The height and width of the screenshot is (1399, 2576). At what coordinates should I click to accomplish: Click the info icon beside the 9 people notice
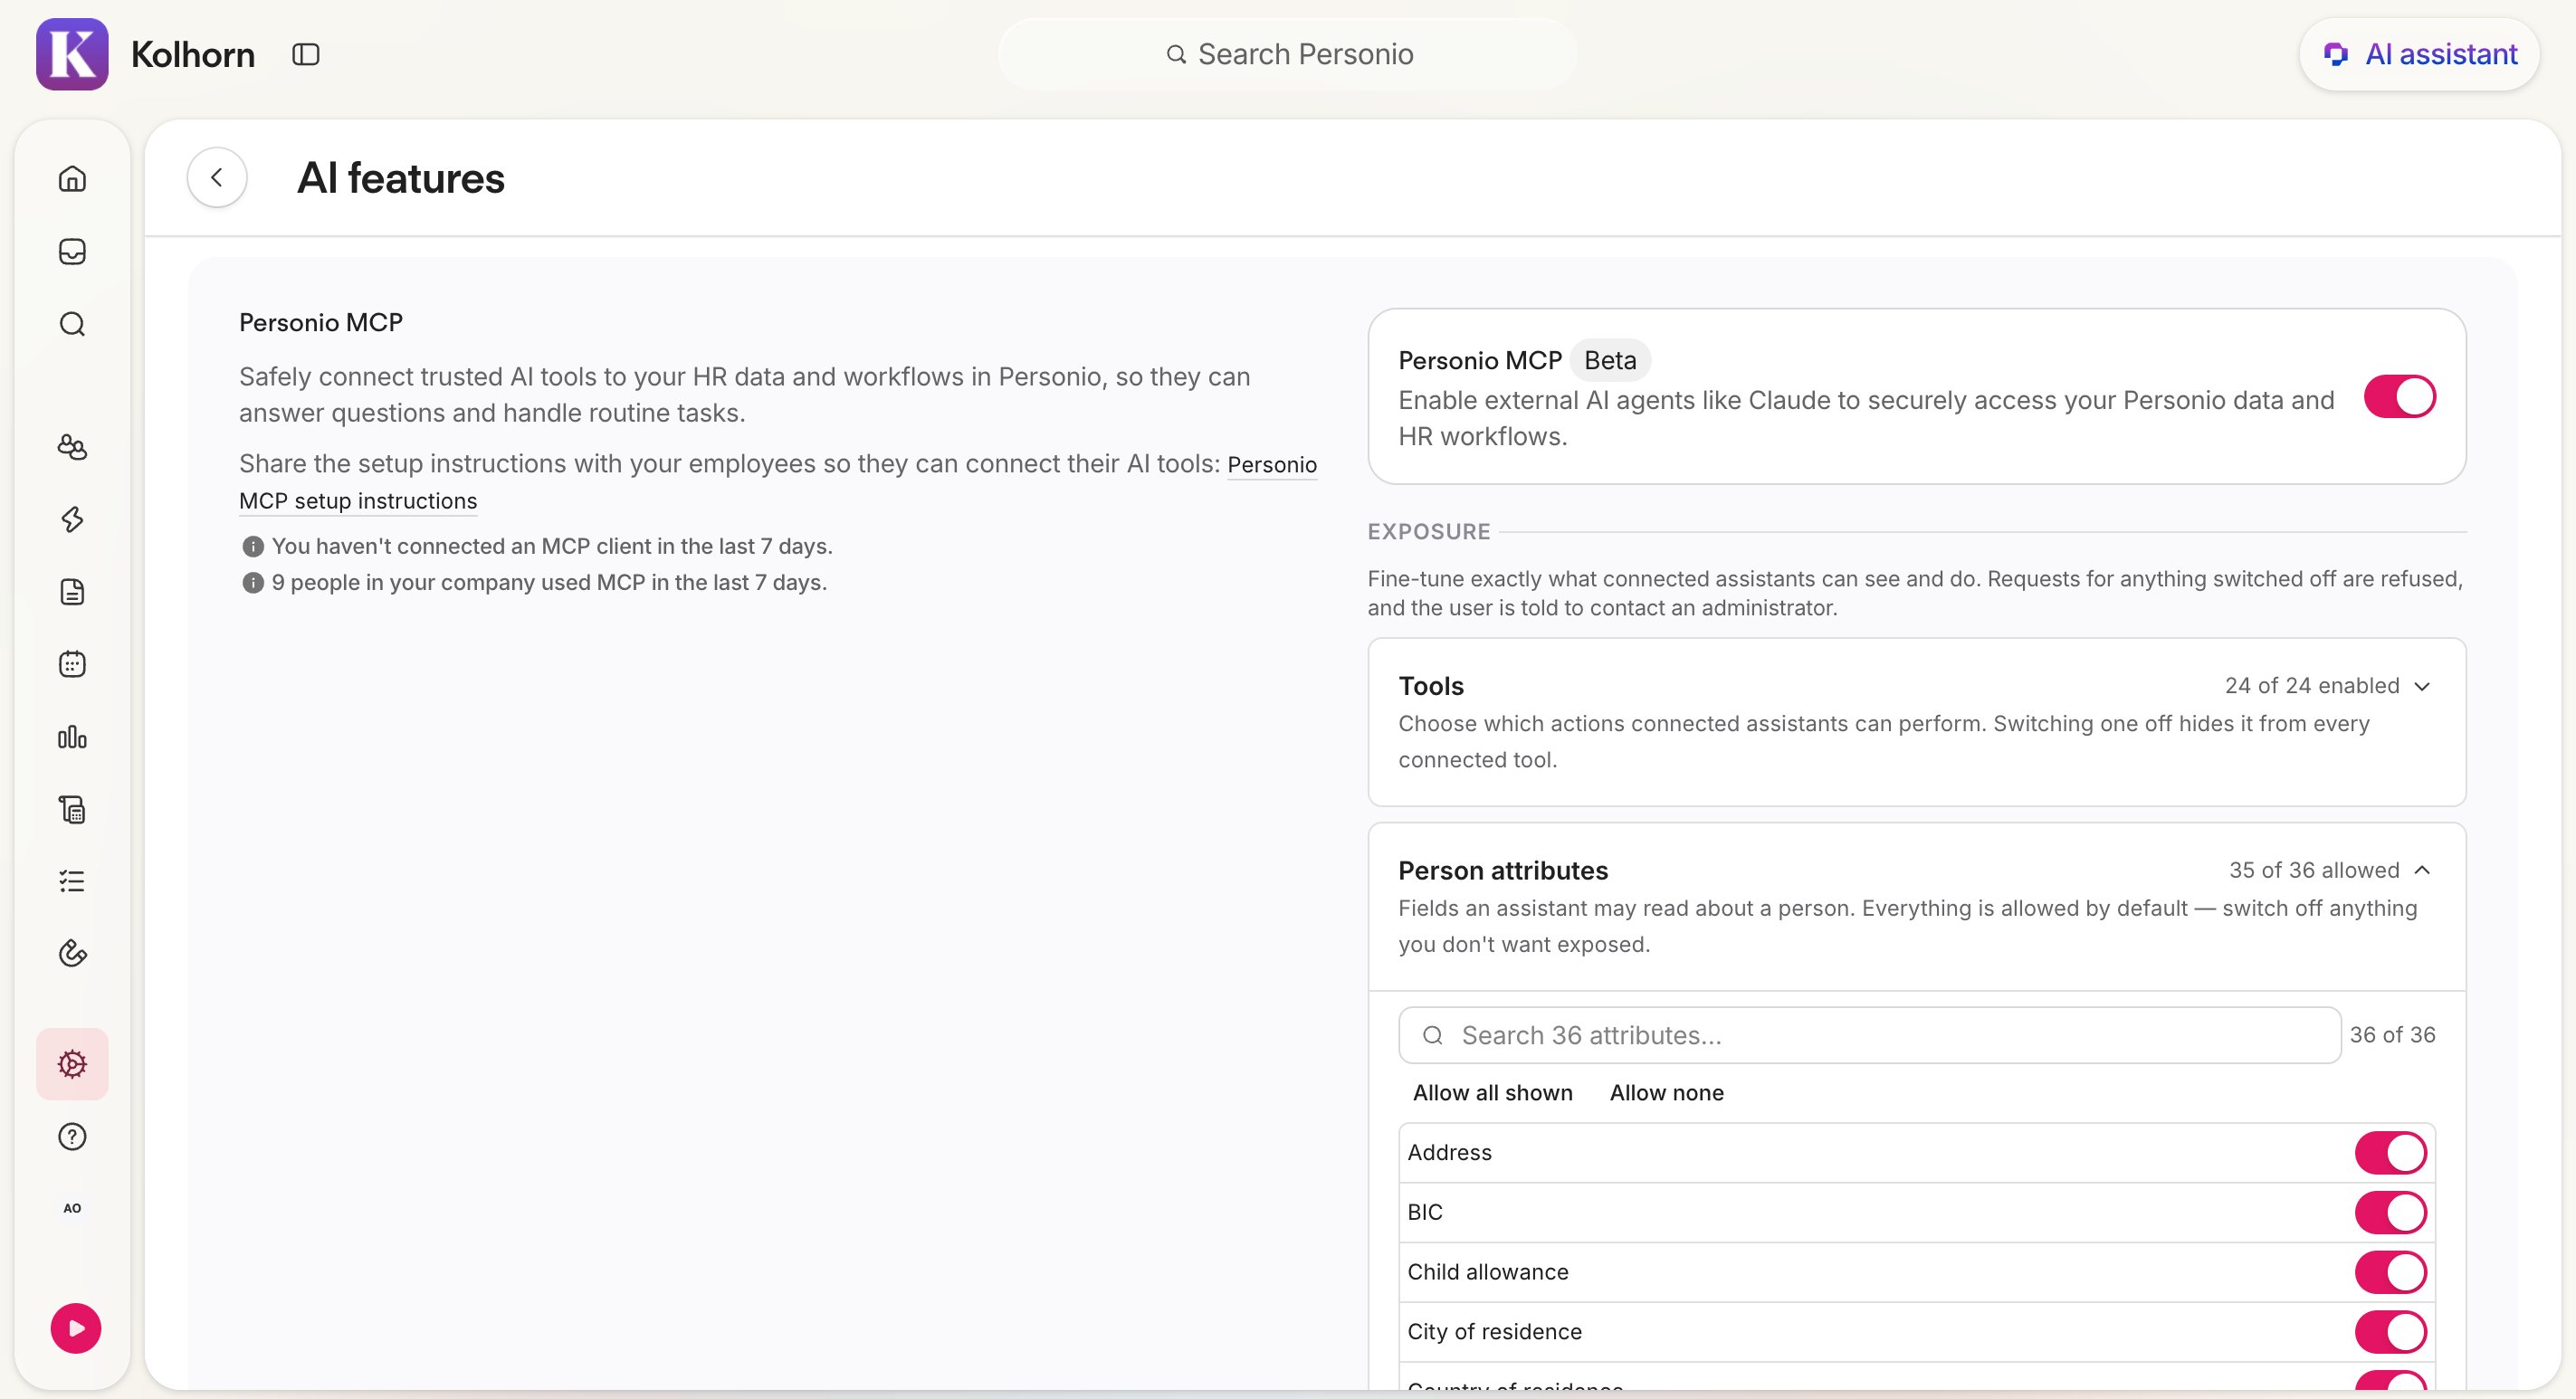(x=253, y=583)
